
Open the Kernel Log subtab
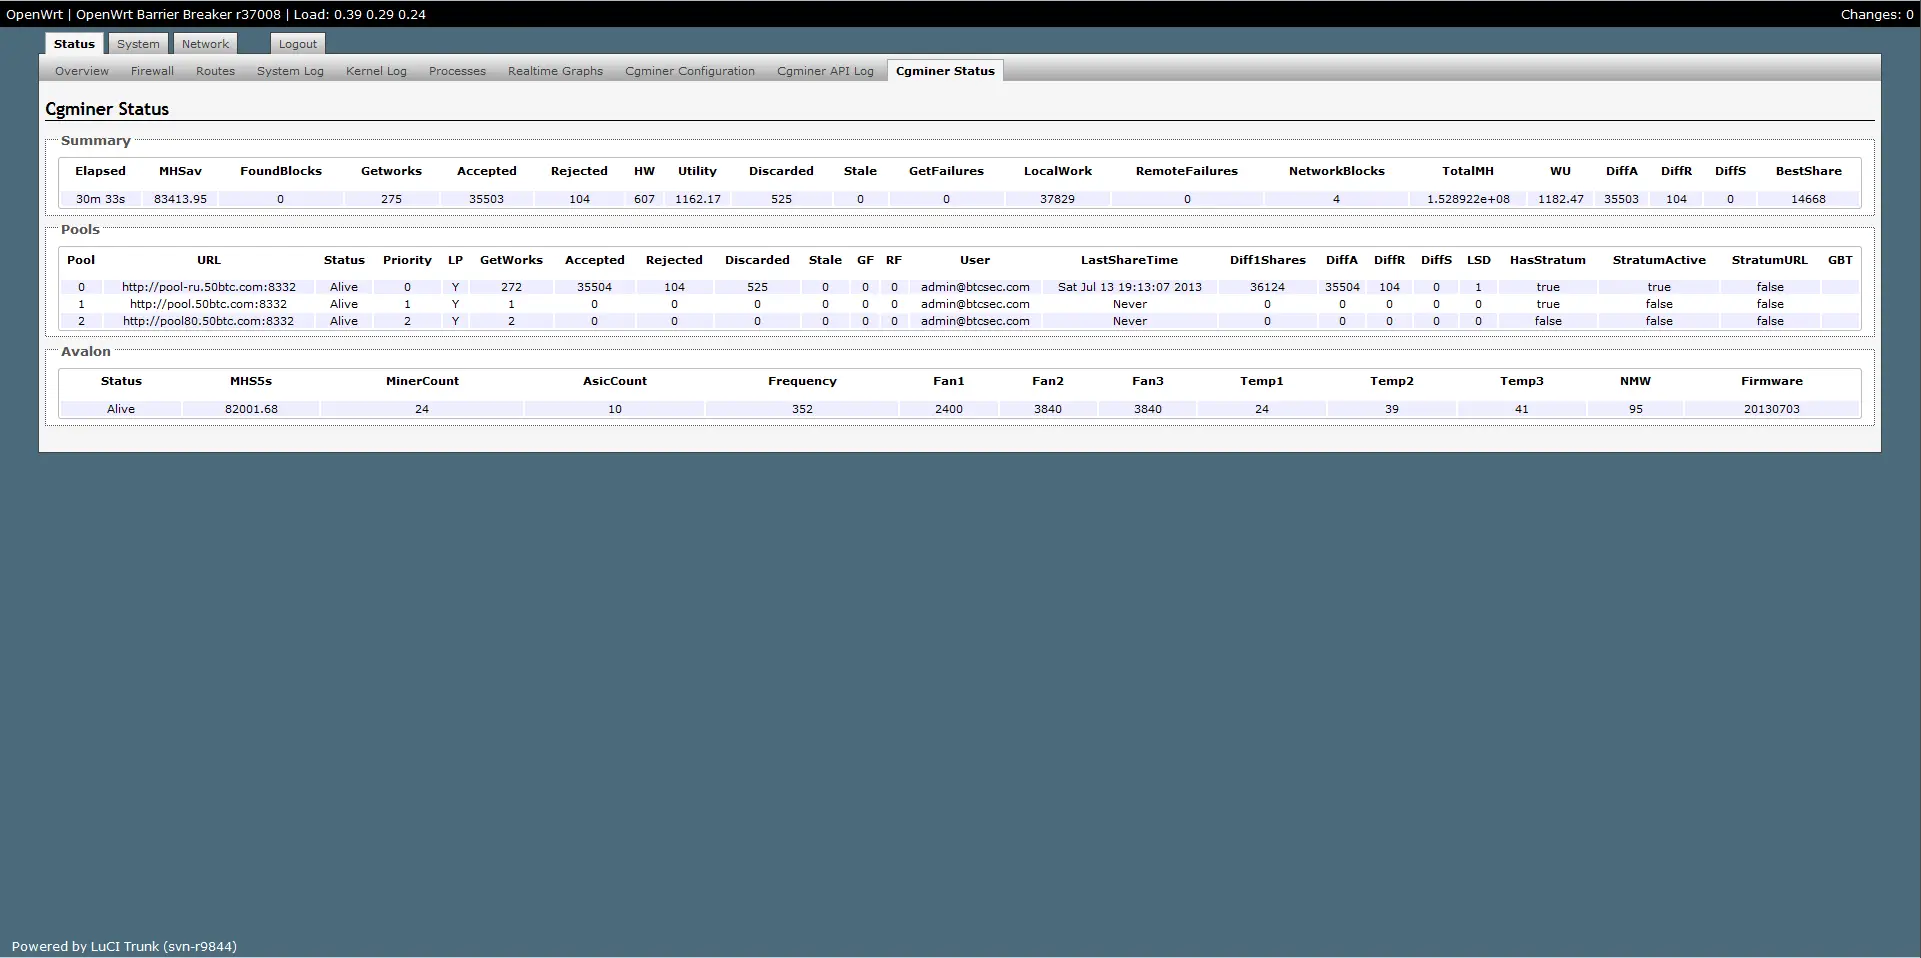(376, 71)
